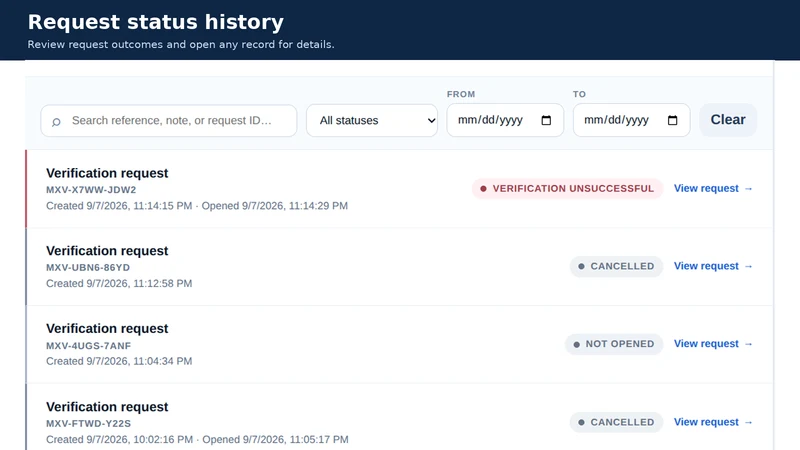Select request ID MXV-FTWD-Y22S text
The height and width of the screenshot is (450, 800).
pyautogui.click(x=88, y=423)
